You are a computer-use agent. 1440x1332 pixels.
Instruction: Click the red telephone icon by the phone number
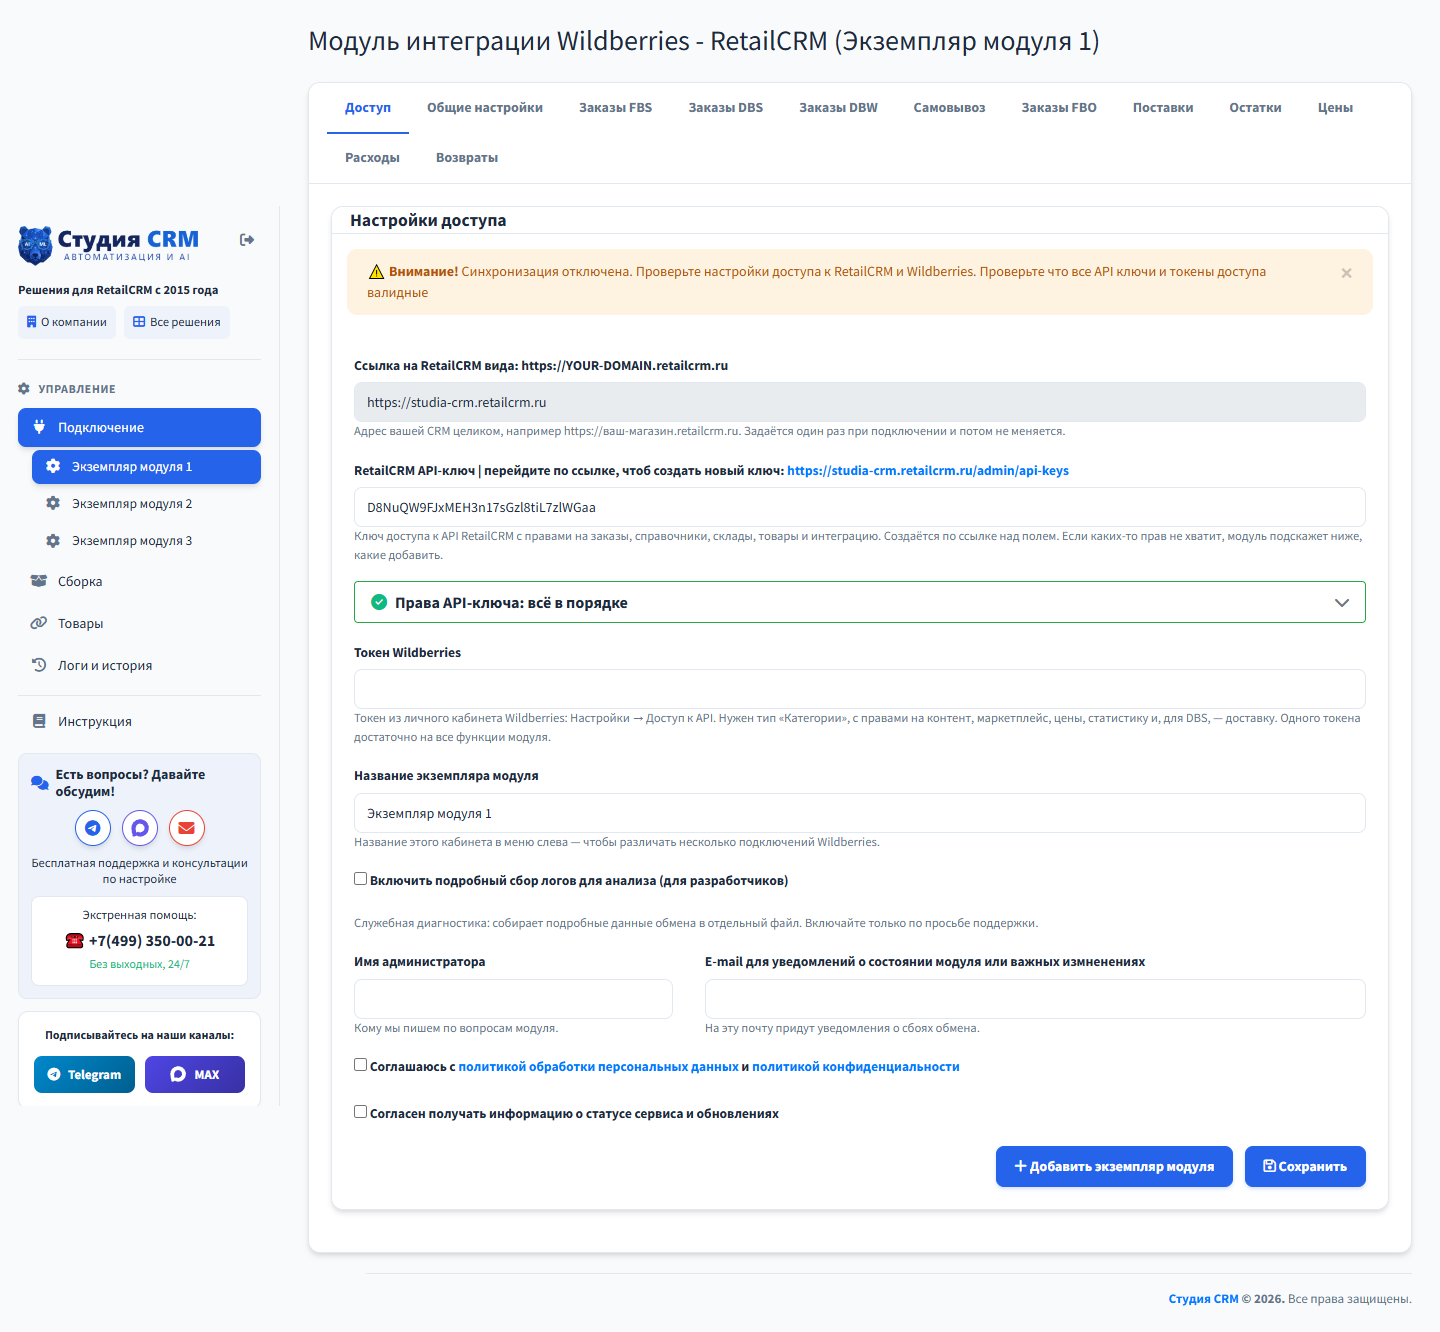(74, 941)
